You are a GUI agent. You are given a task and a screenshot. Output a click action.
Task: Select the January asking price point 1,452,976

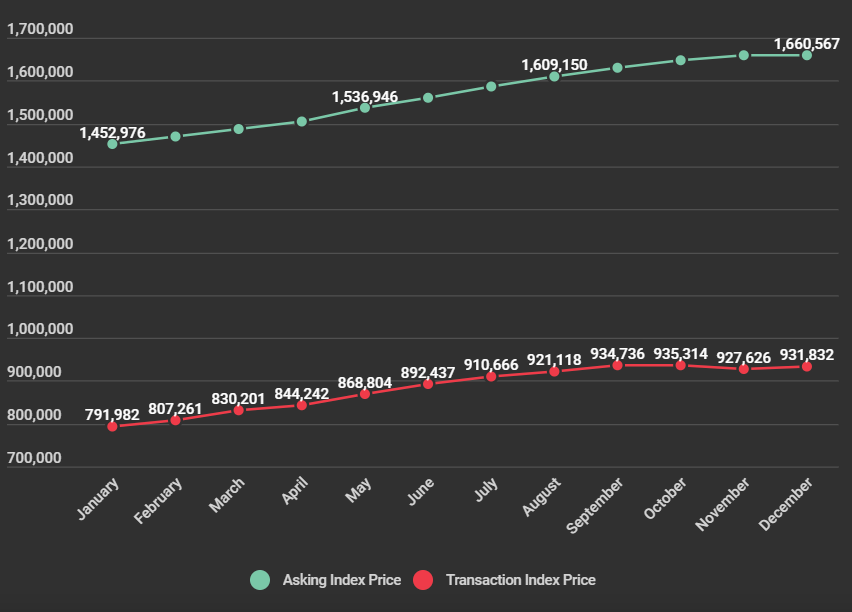[x=112, y=144]
